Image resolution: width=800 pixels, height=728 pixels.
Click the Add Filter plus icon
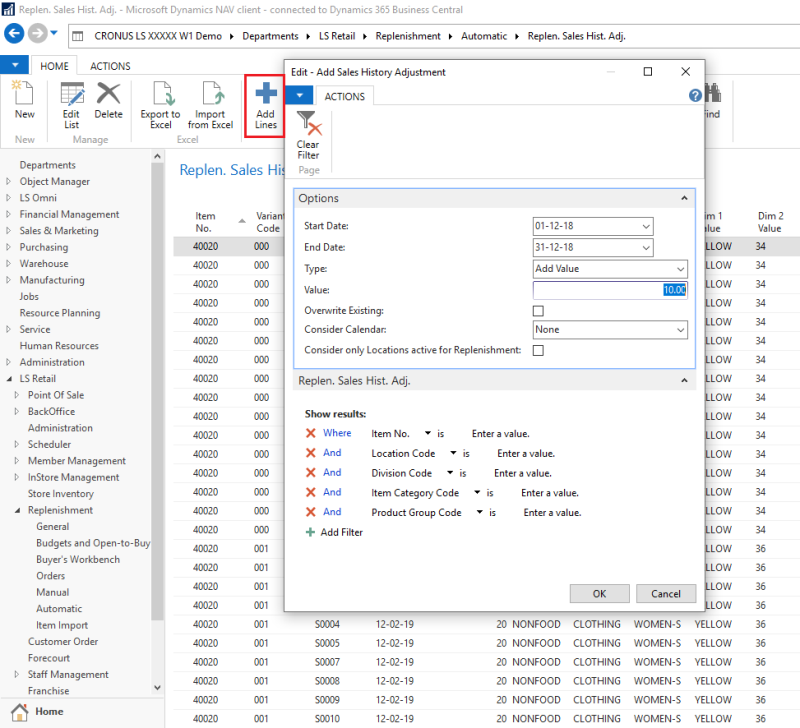pyautogui.click(x=310, y=532)
